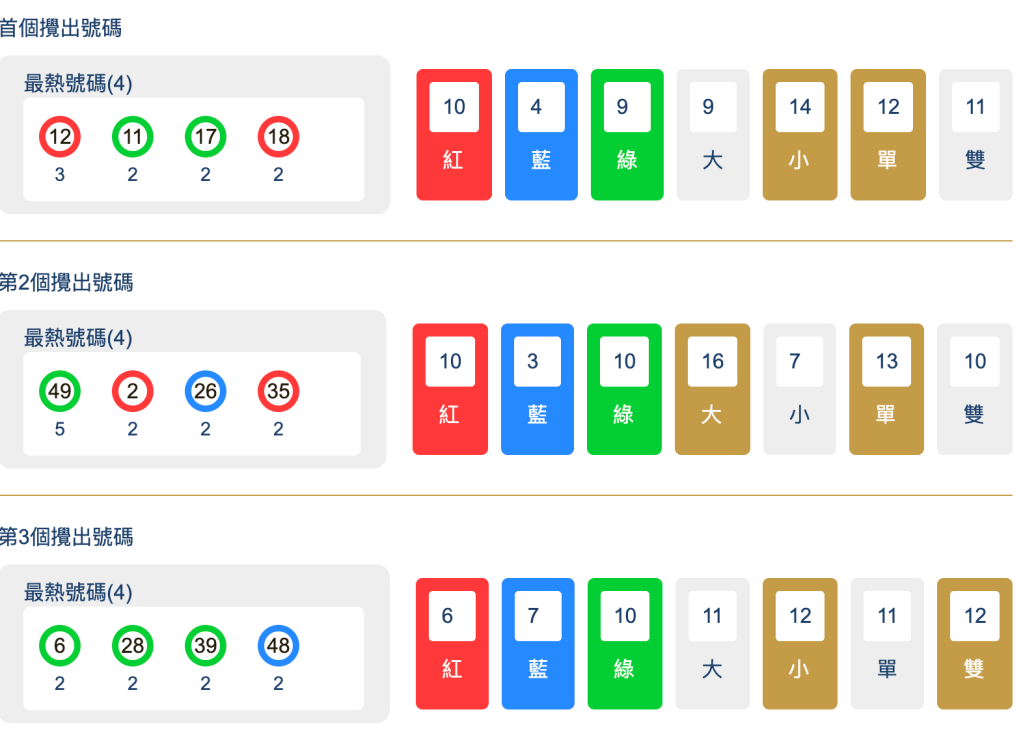Select first-draw odd (單) card showing 12
This screenshot has height=729, width=1023.
(888, 134)
